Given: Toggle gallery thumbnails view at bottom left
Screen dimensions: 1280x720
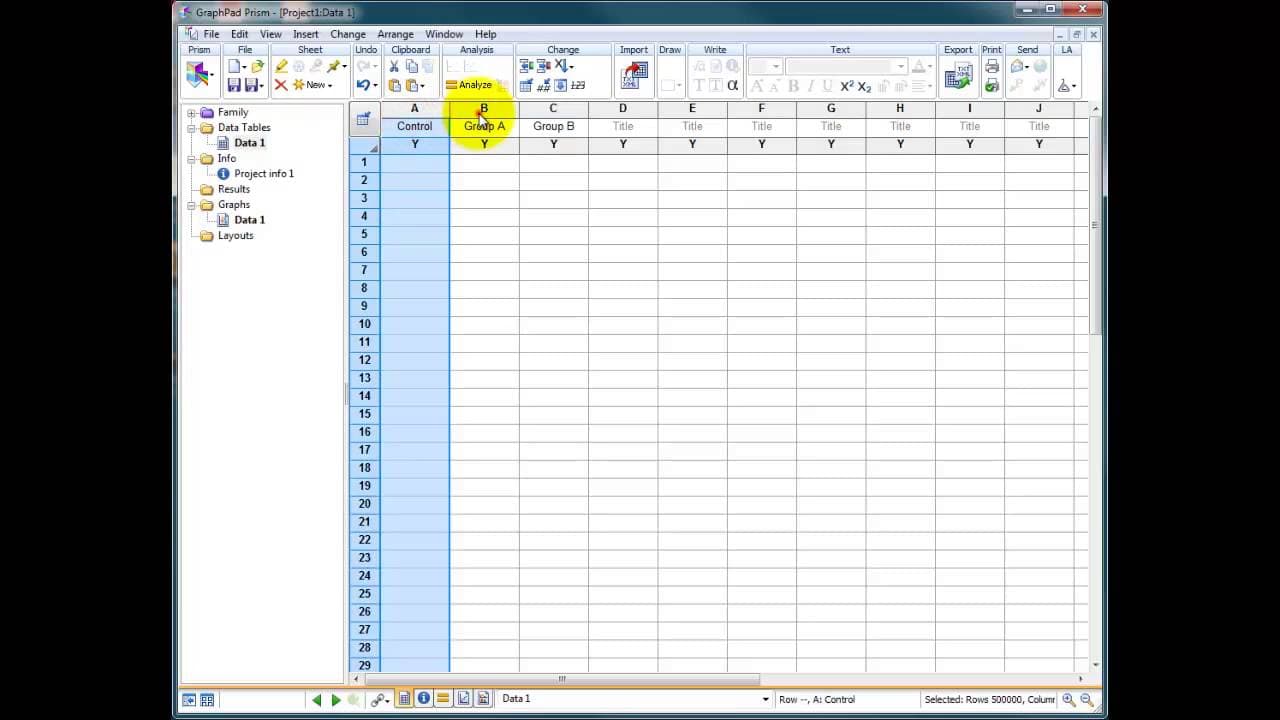Looking at the screenshot, I should click(x=207, y=700).
